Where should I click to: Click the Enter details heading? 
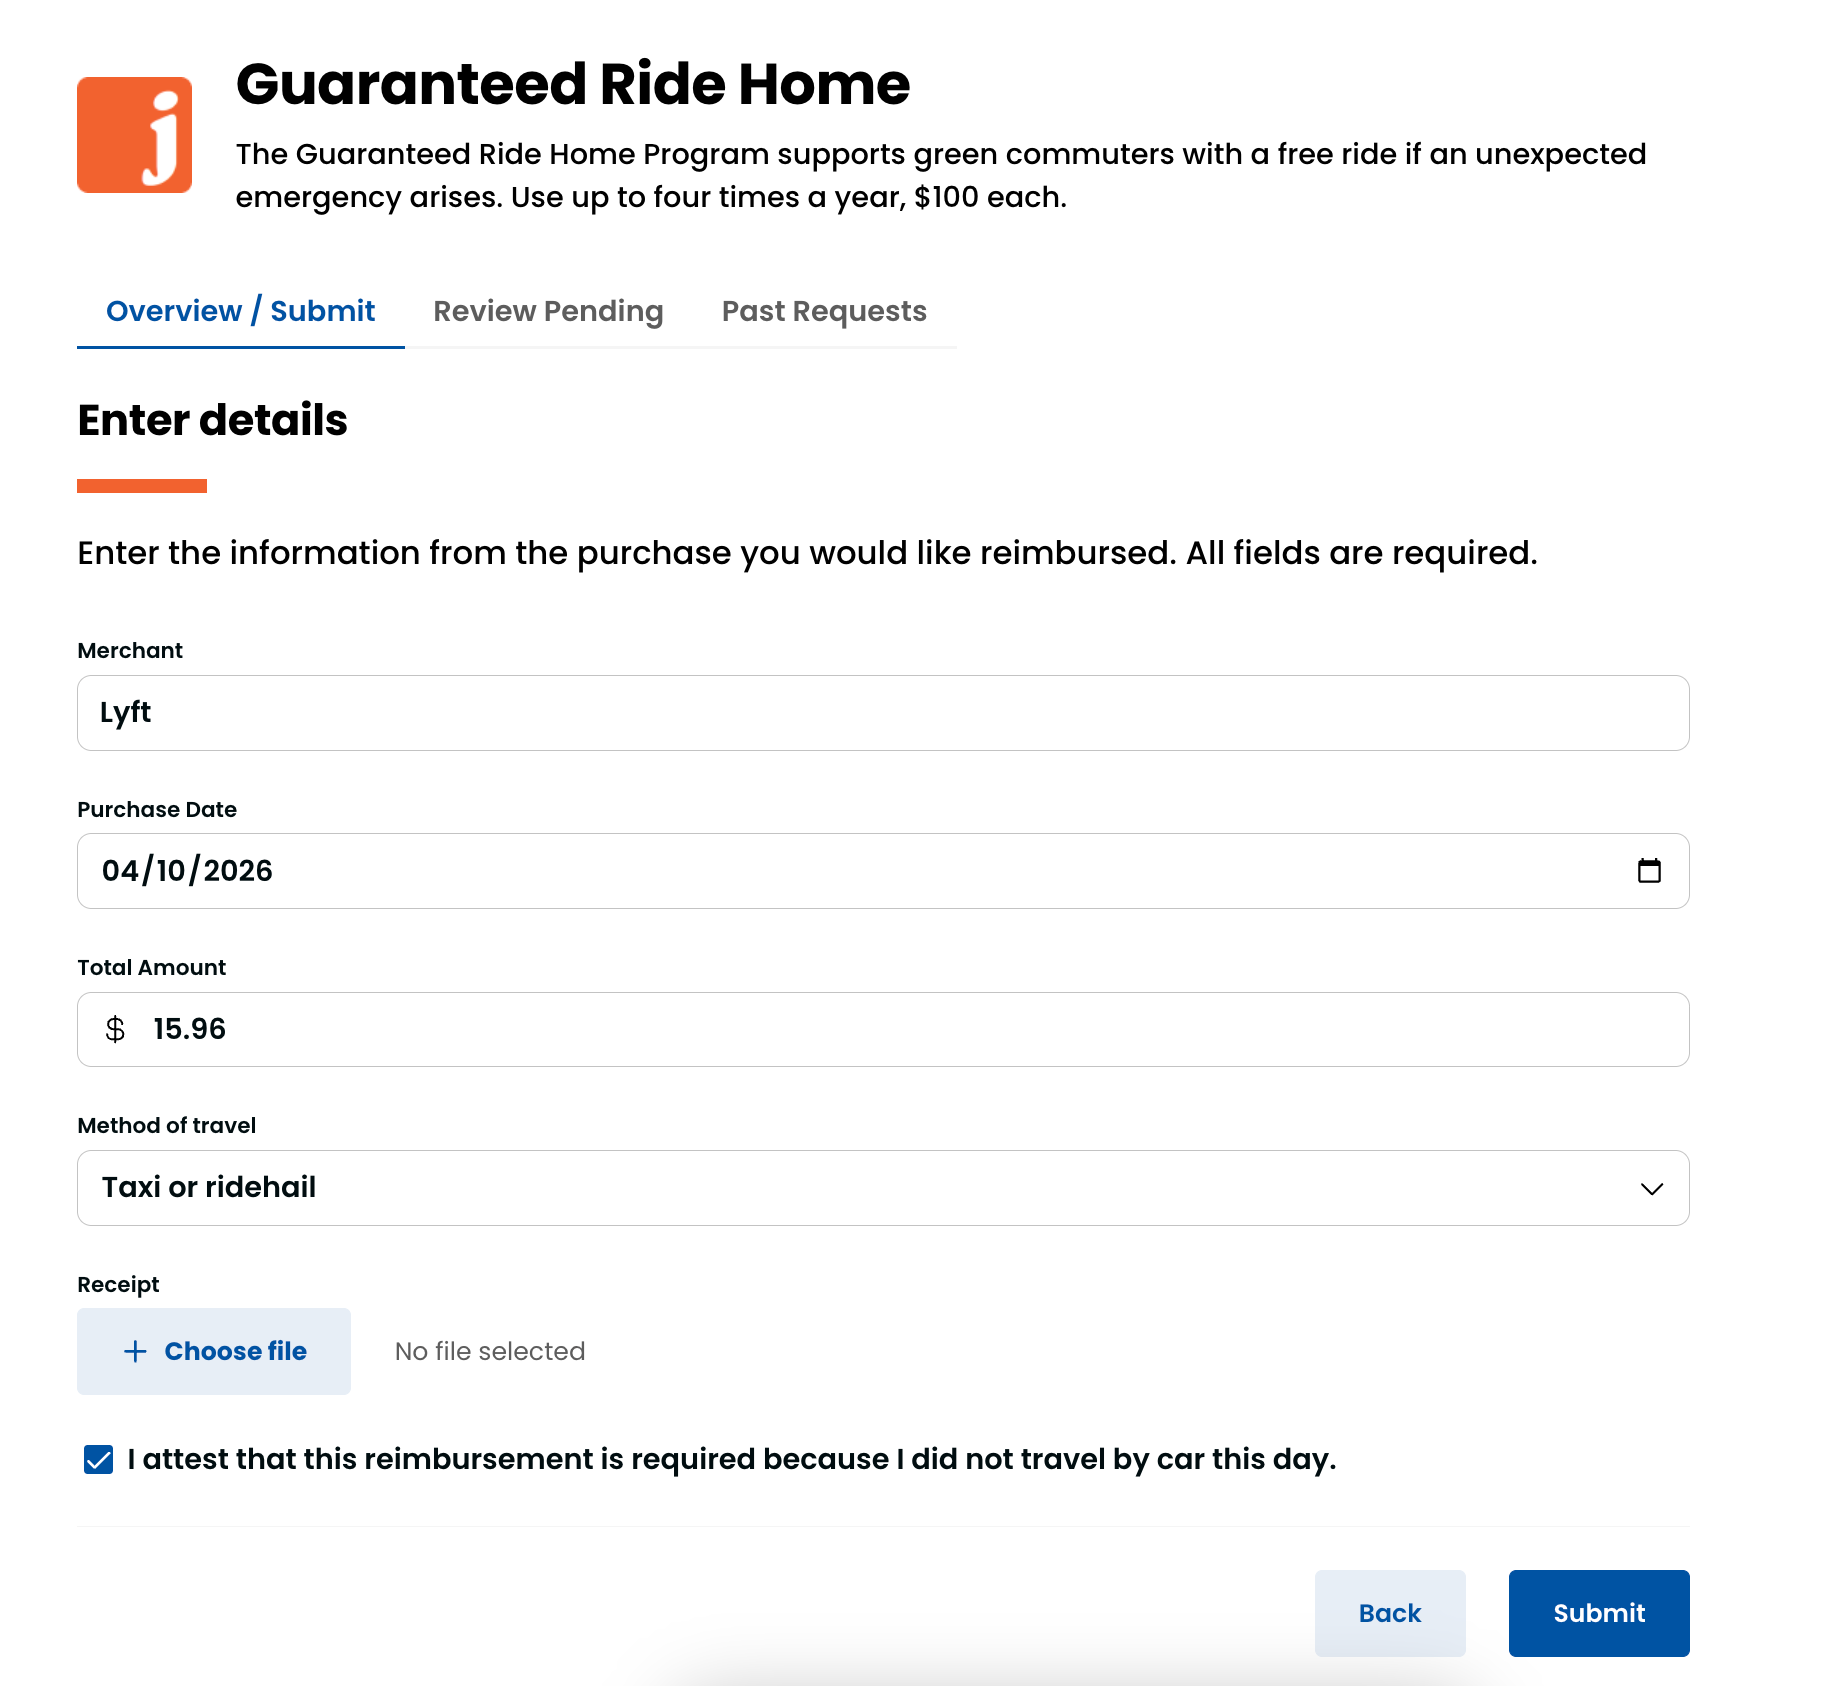click(x=212, y=420)
